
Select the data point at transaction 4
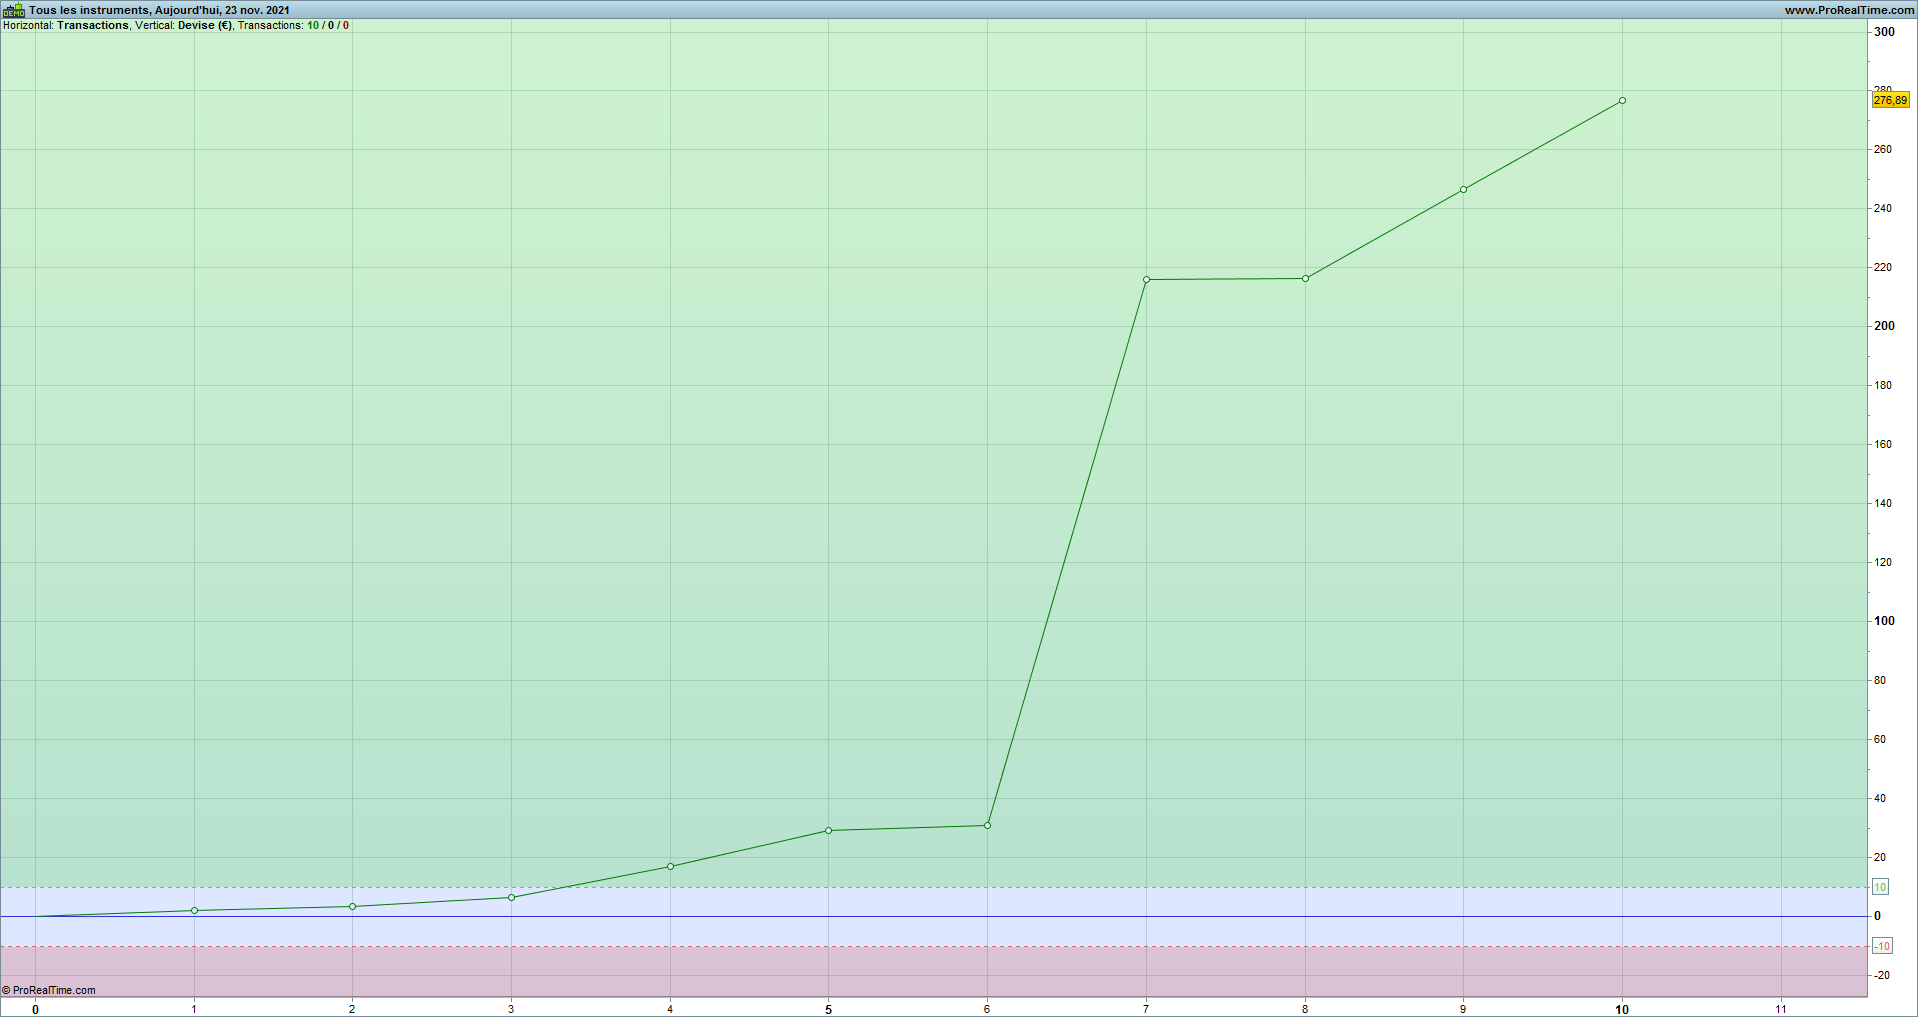click(x=670, y=866)
